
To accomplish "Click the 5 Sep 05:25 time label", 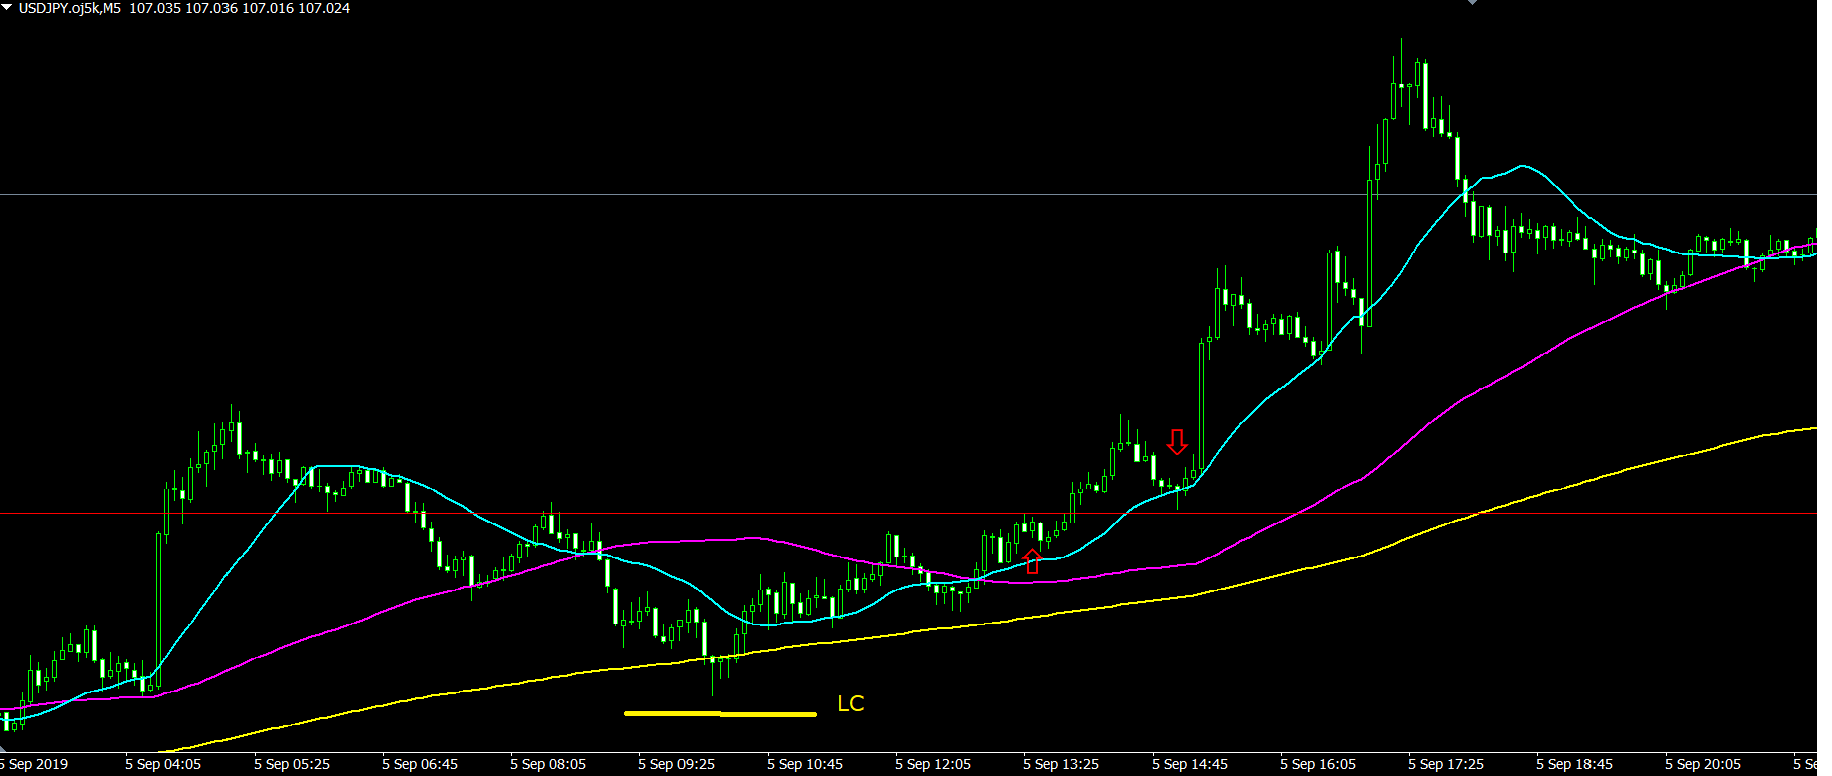I will (x=292, y=764).
